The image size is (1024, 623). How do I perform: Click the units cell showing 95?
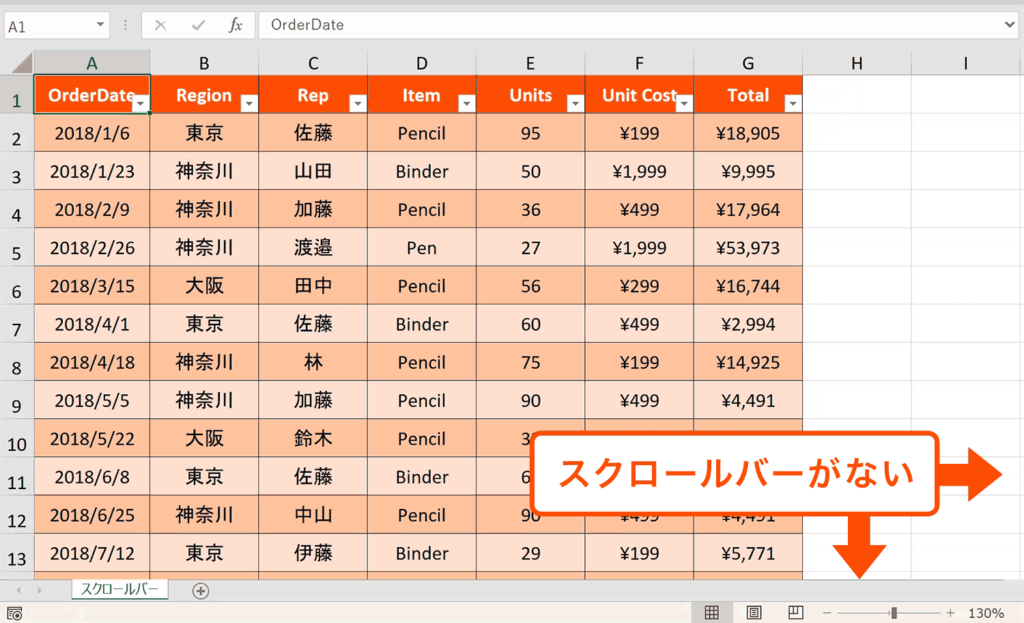530,133
